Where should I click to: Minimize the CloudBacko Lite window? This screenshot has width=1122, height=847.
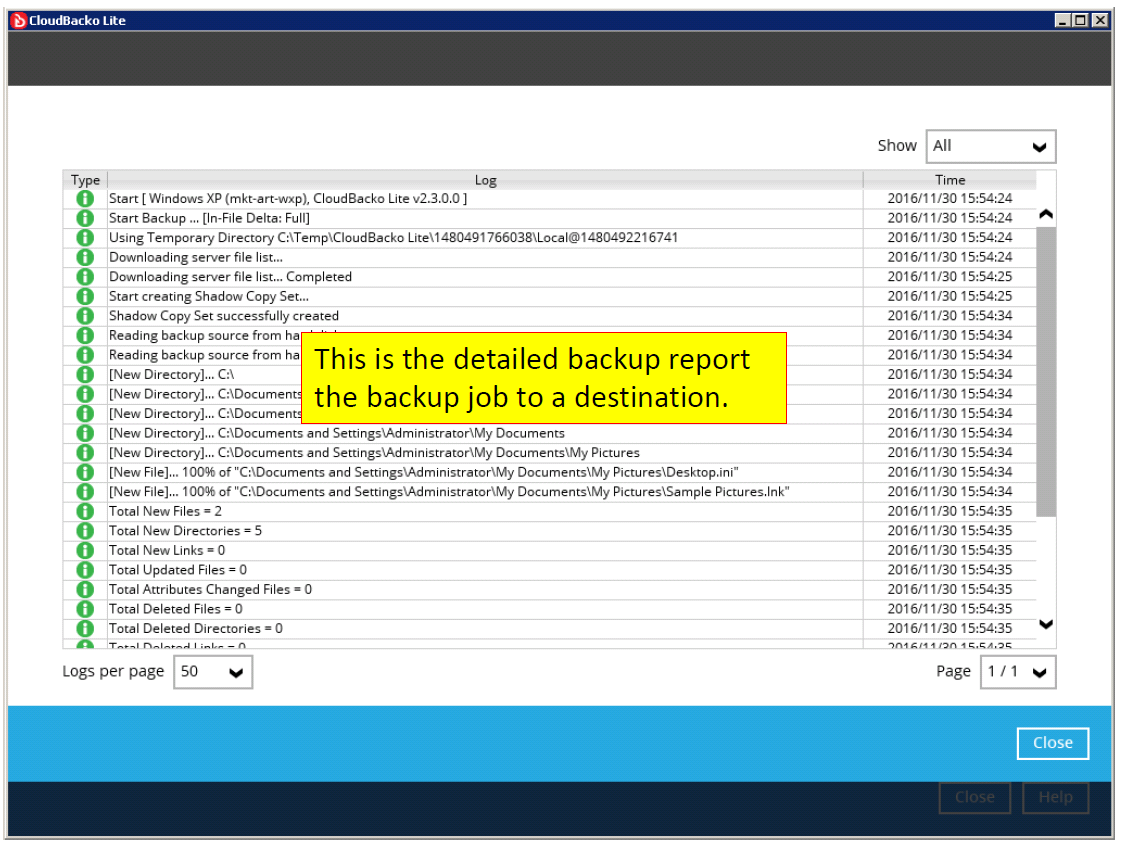click(1063, 20)
